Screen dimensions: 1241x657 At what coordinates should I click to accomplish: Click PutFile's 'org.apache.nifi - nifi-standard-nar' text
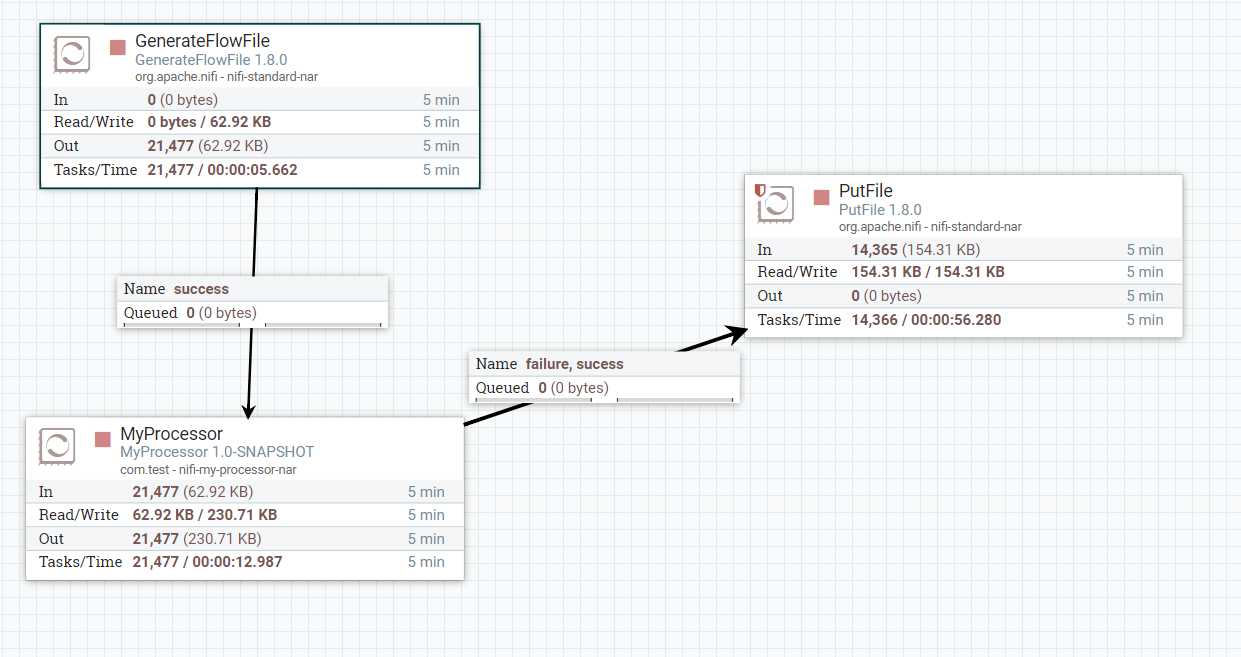tap(930, 227)
